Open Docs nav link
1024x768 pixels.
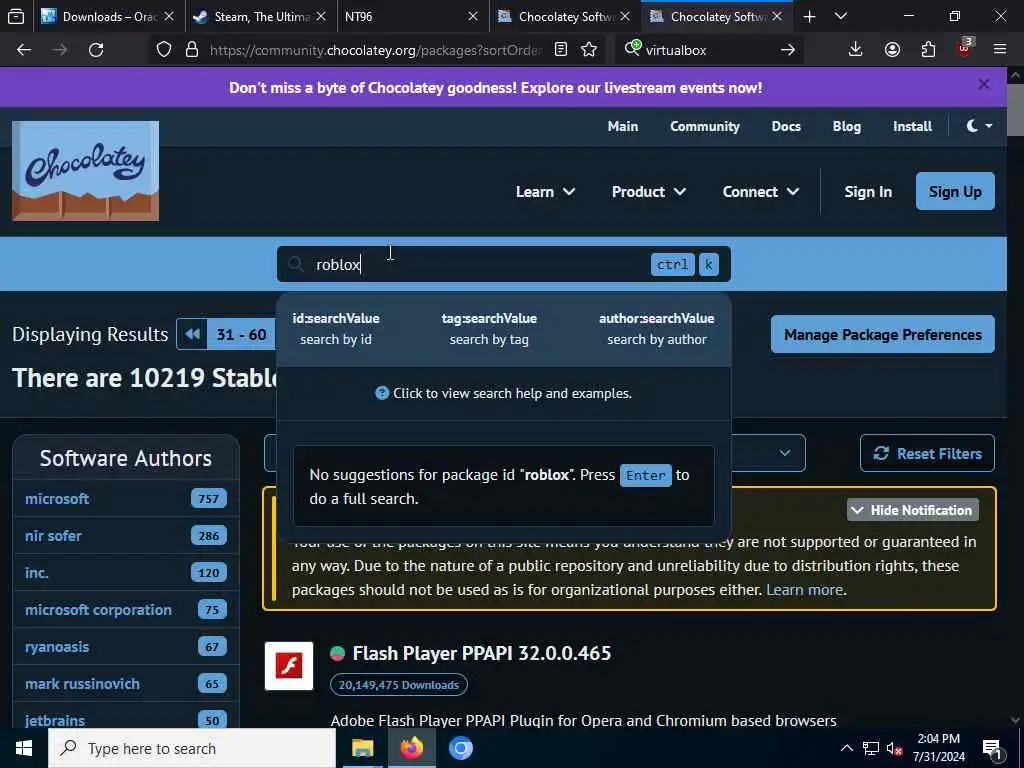(x=786, y=126)
